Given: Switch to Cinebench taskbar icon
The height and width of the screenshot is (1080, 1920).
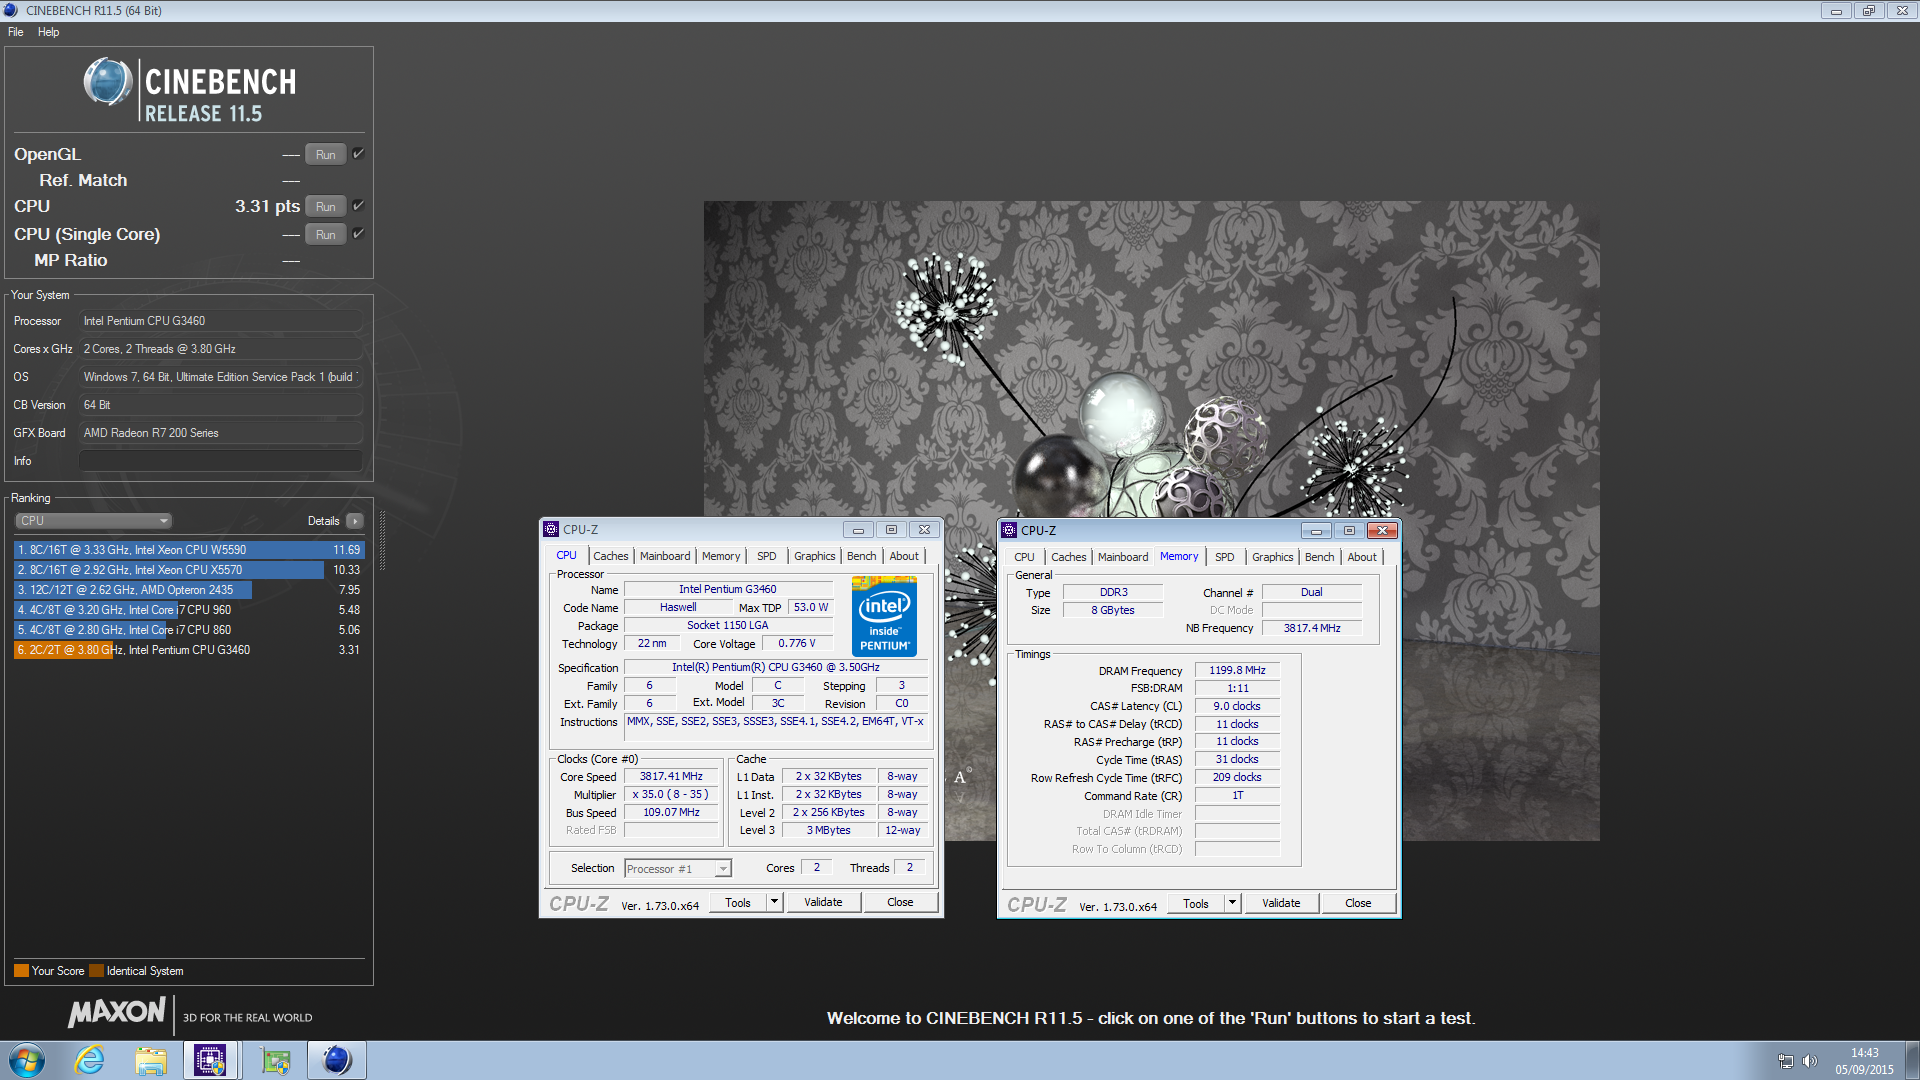Looking at the screenshot, I should coord(337,1060).
